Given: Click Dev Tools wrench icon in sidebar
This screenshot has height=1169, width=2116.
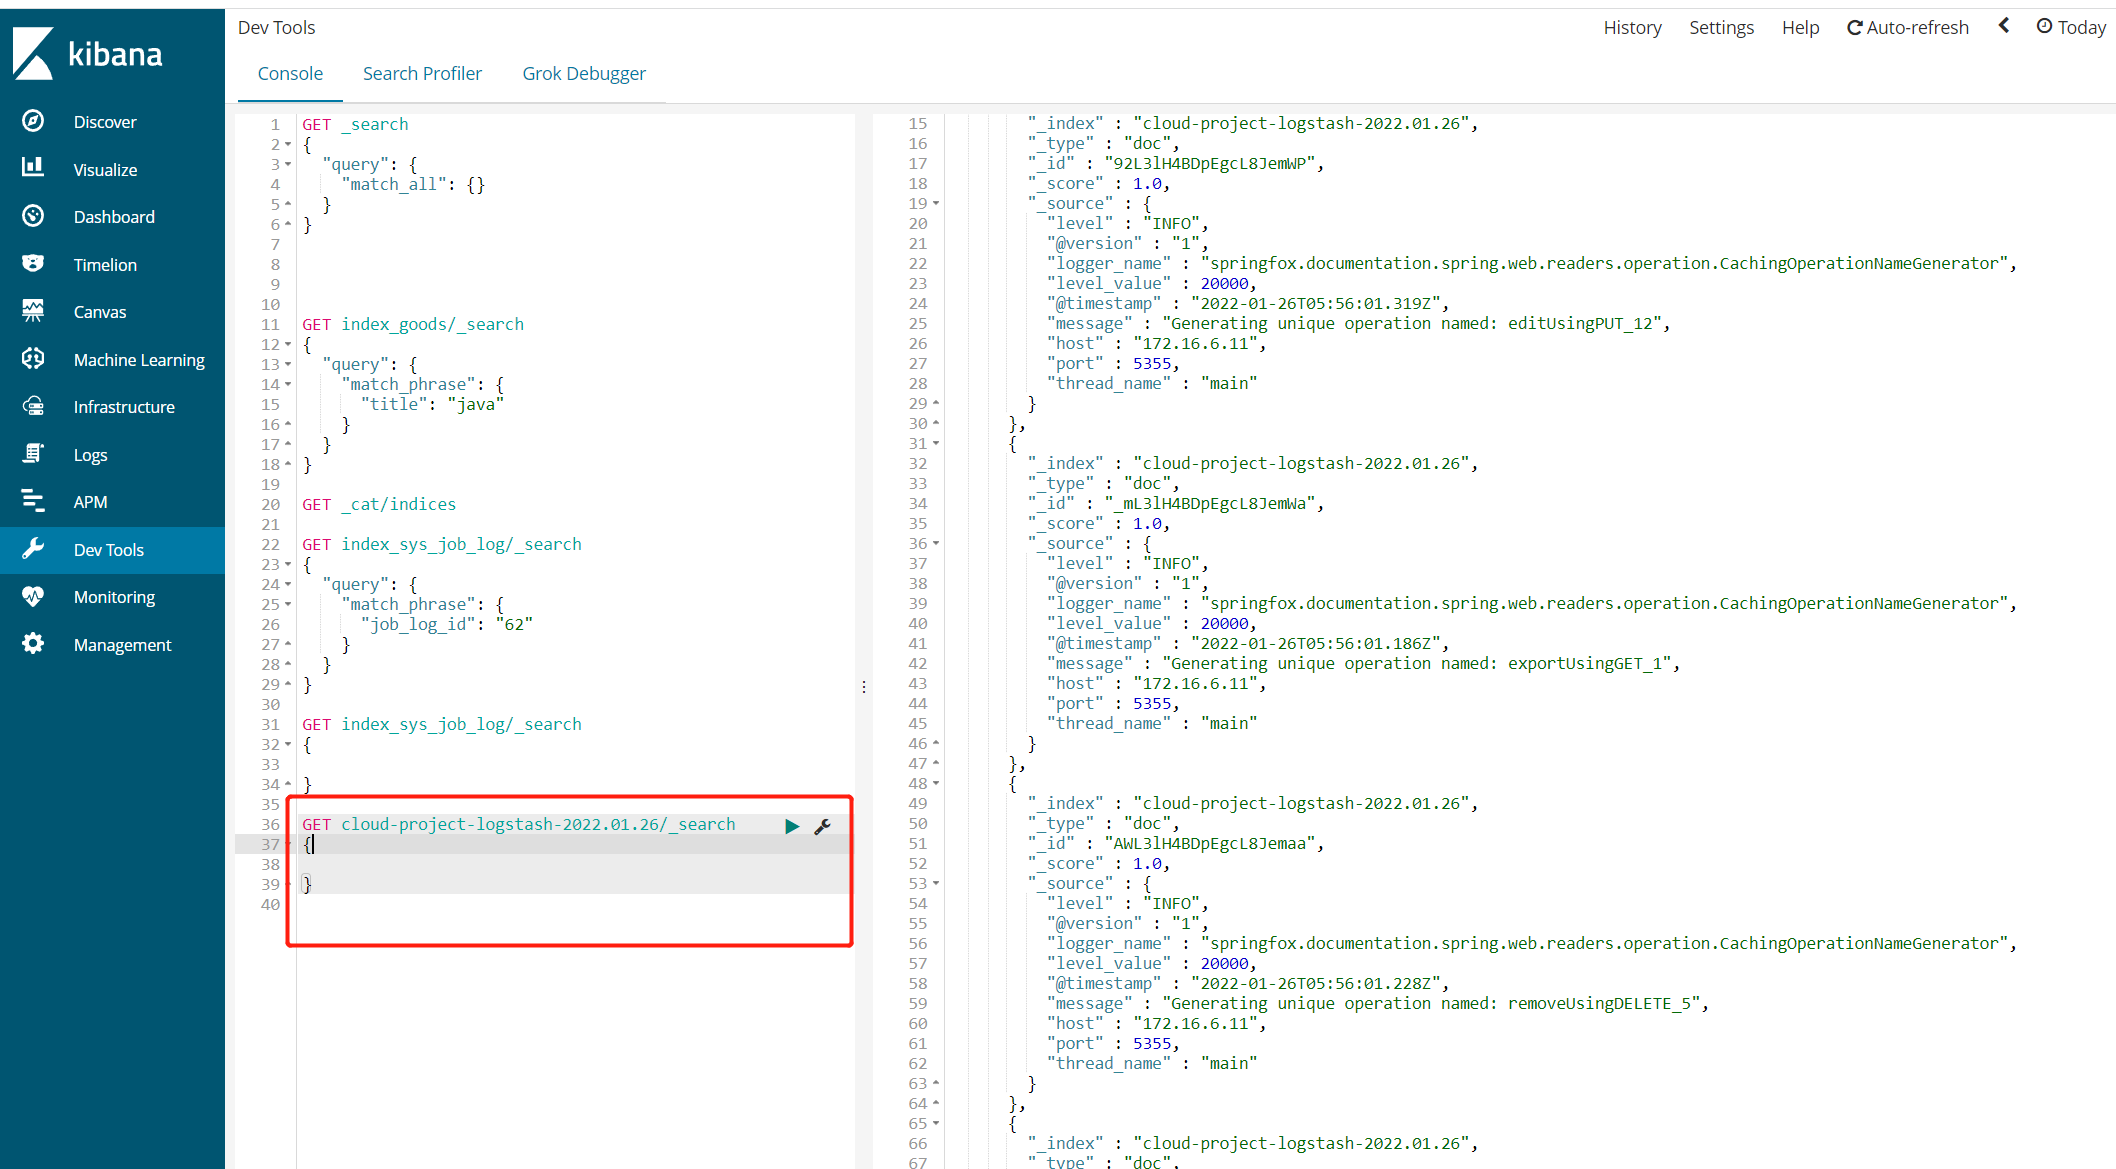Looking at the screenshot, I should (x=33, y=549).
